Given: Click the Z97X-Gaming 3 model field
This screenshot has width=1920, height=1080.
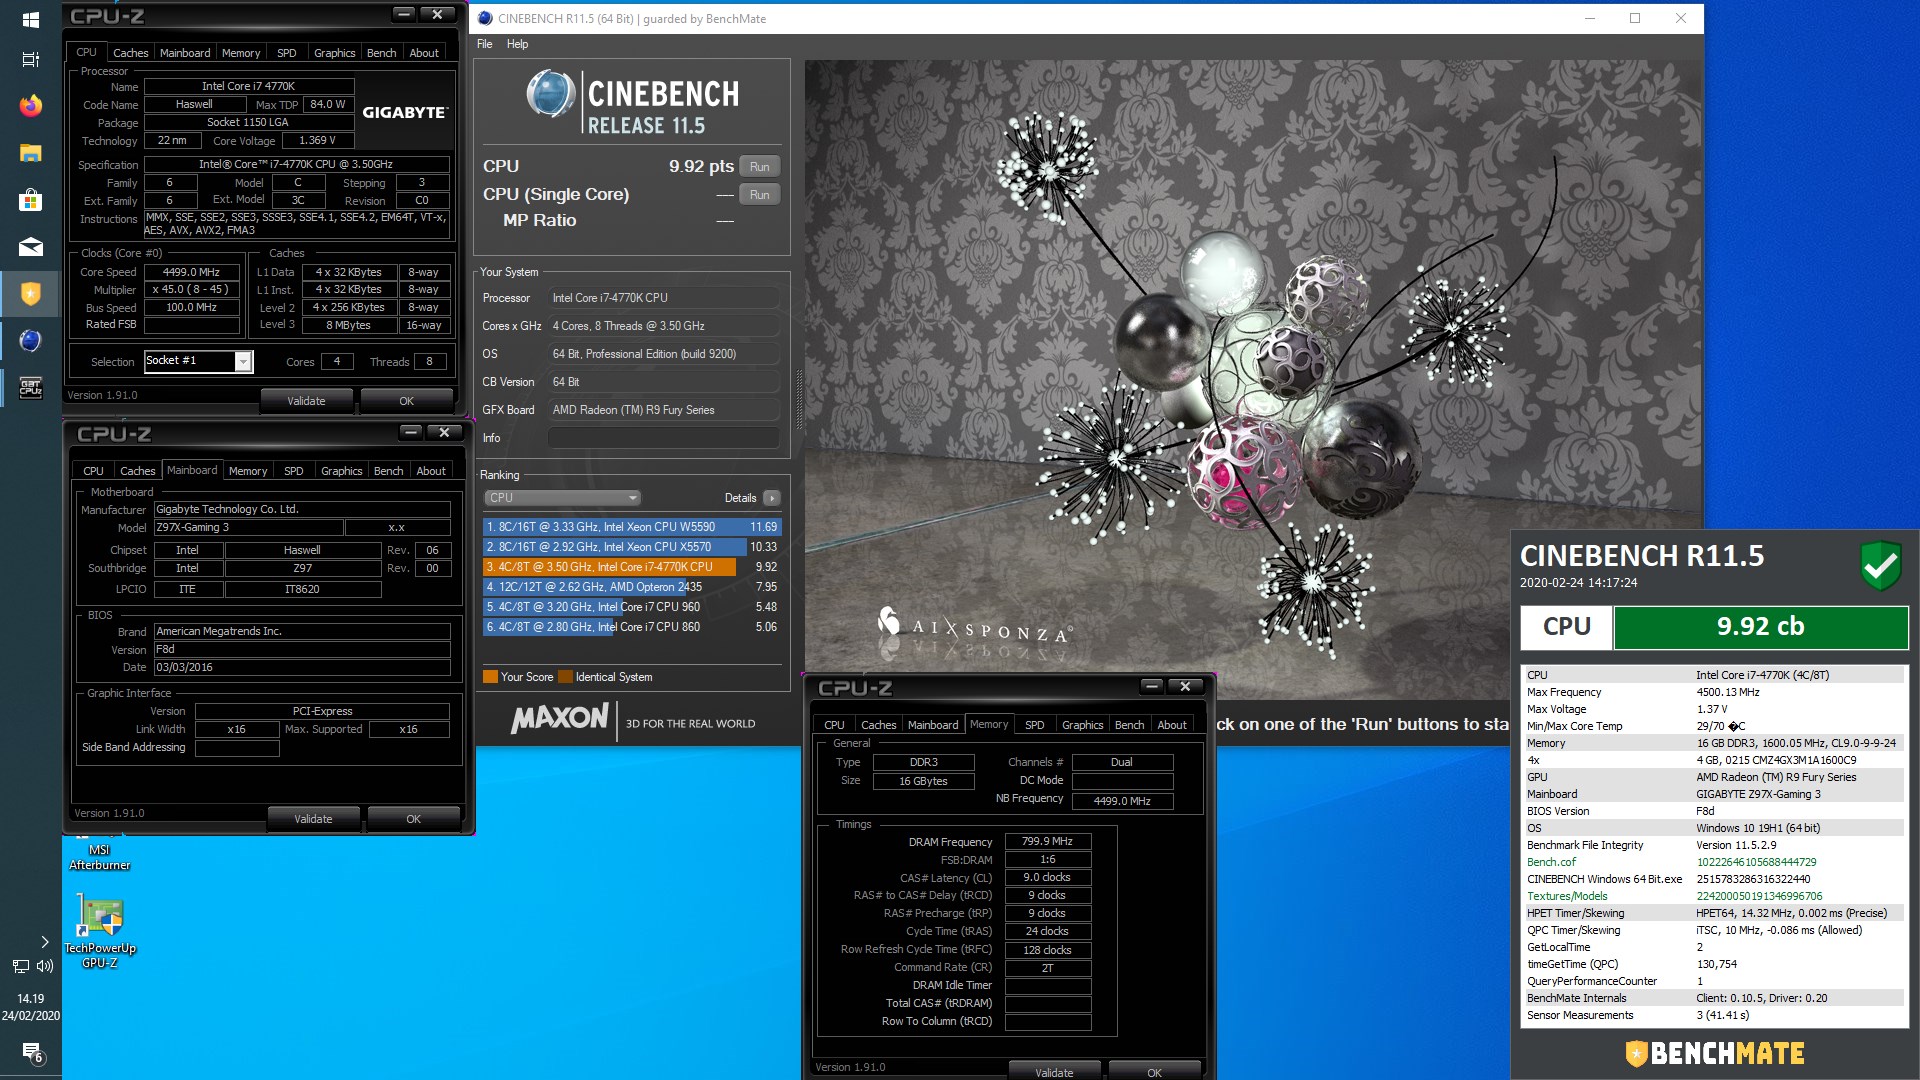Looking at the screenshot, I should click(248, 528).
